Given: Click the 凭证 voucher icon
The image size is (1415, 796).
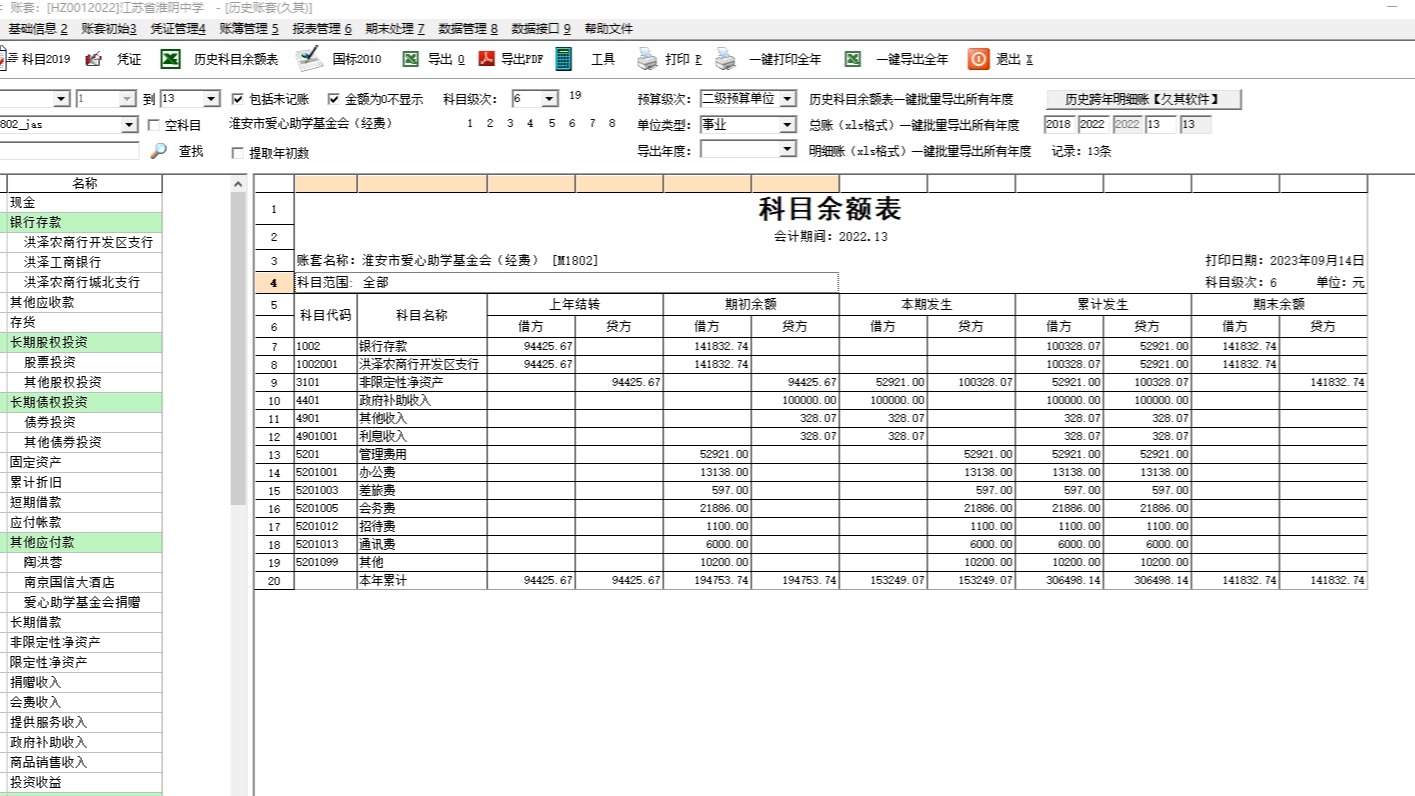Looking at the screenshot, I should pyautogui.click(x=94, y=60).
